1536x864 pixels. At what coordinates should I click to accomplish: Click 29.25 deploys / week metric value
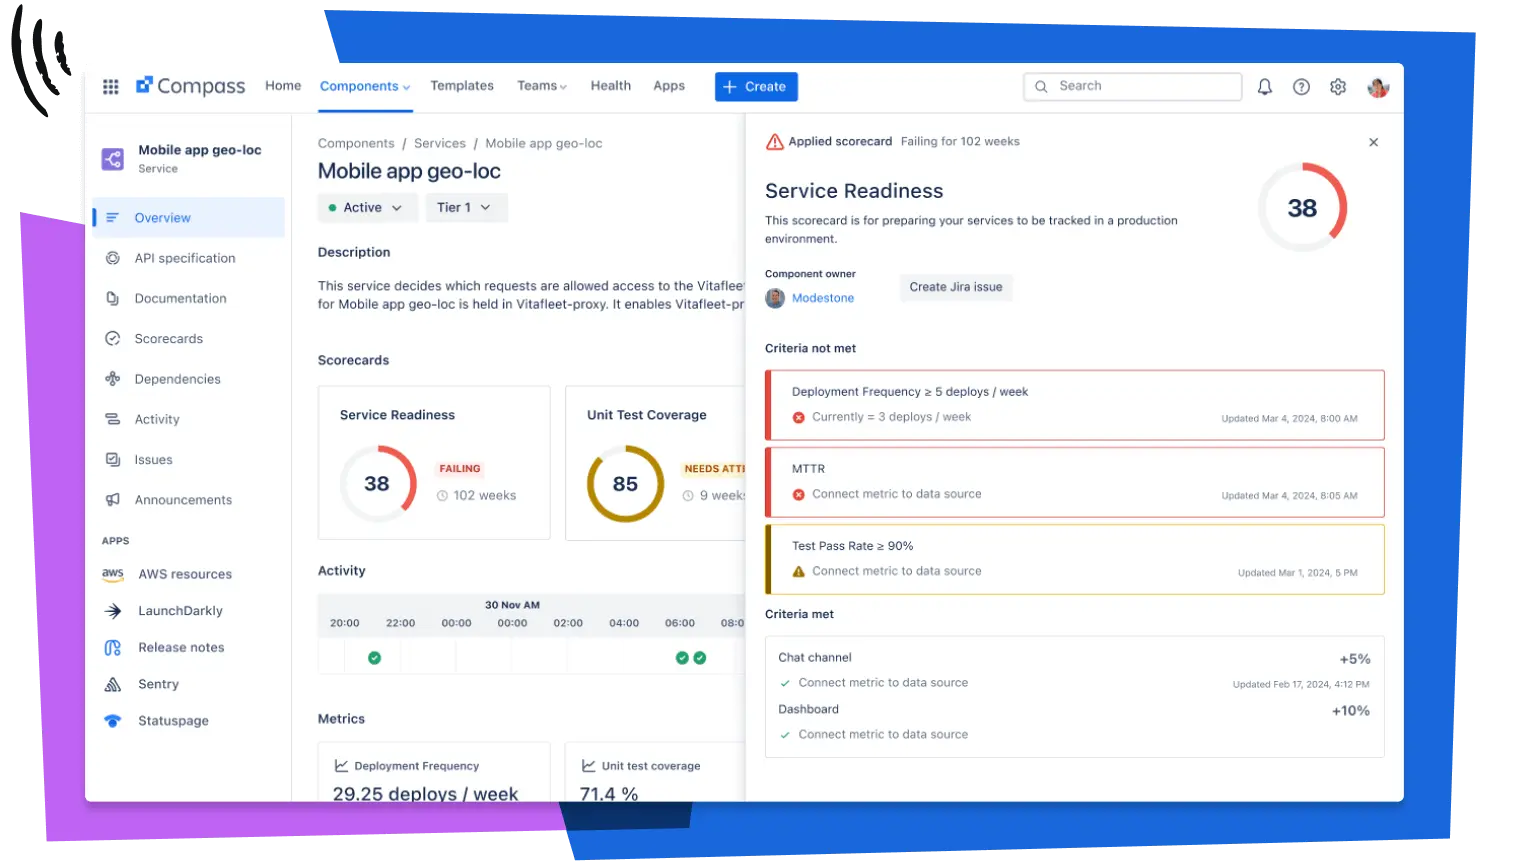[x=425, y=793]
